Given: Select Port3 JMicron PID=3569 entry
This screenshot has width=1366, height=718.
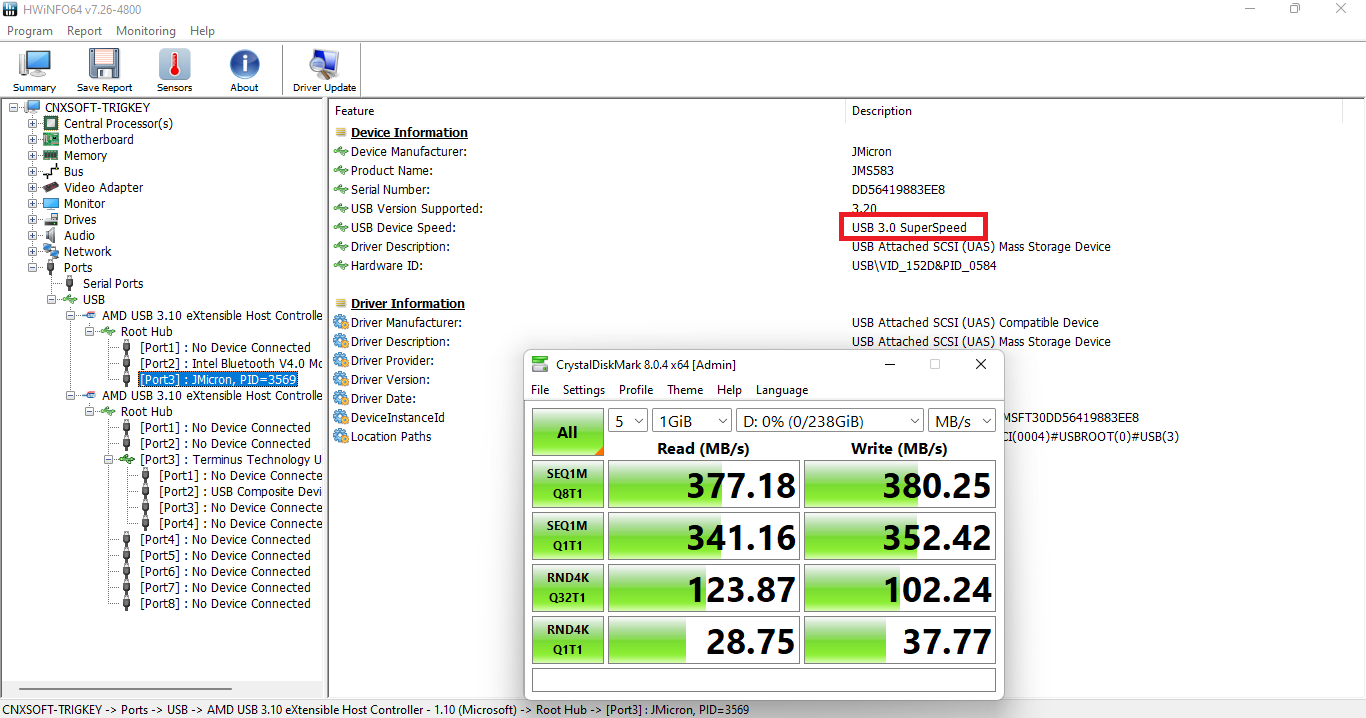Looking at the screenshot, I should [218, 379].
